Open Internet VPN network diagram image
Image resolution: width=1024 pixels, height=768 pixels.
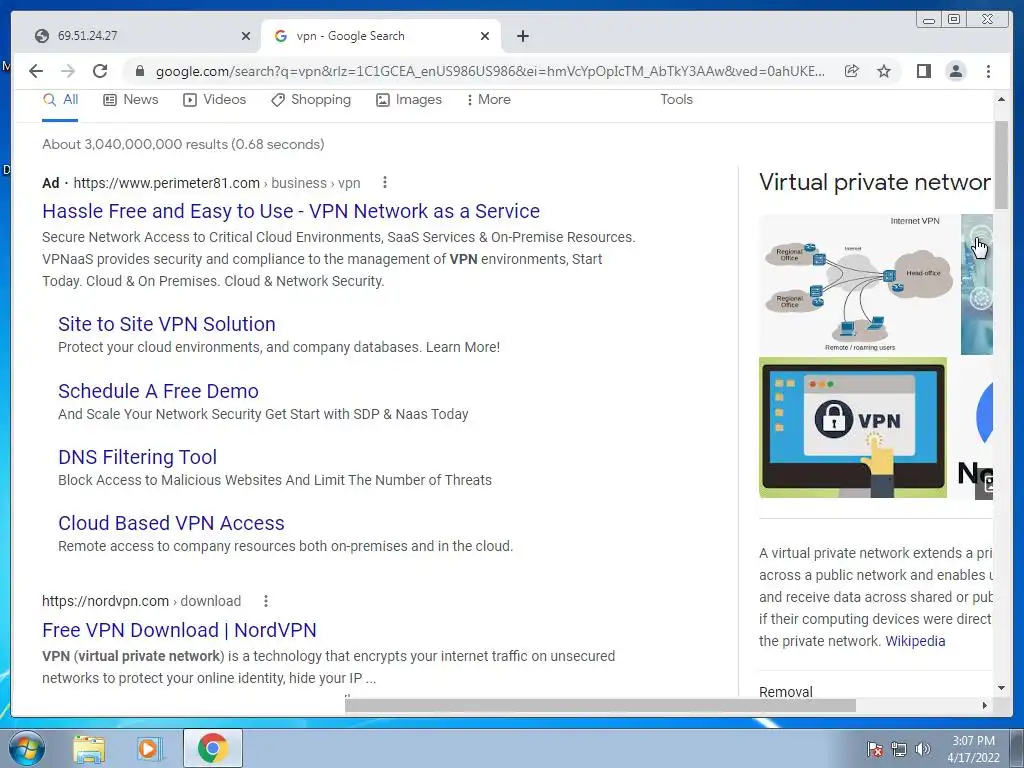(857, 285)
